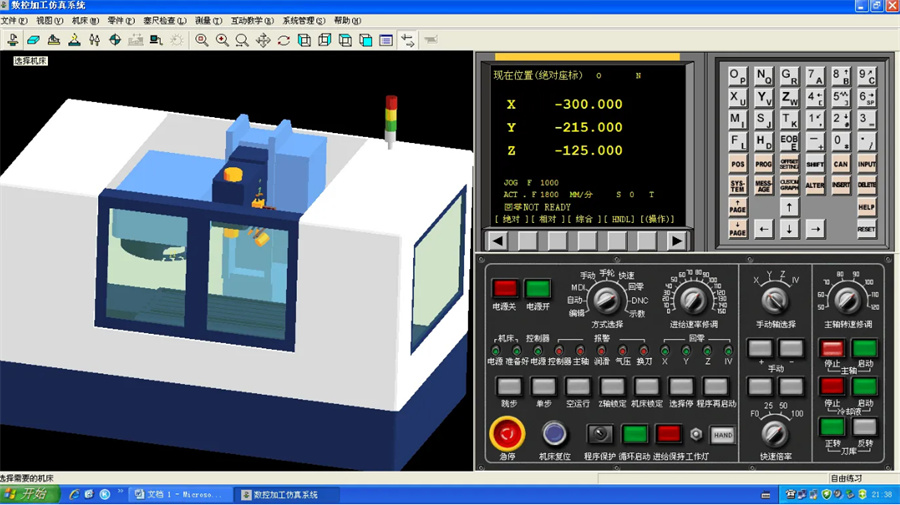
Task: Click the rotate view toolbar icon
Action: pos(284,40)
